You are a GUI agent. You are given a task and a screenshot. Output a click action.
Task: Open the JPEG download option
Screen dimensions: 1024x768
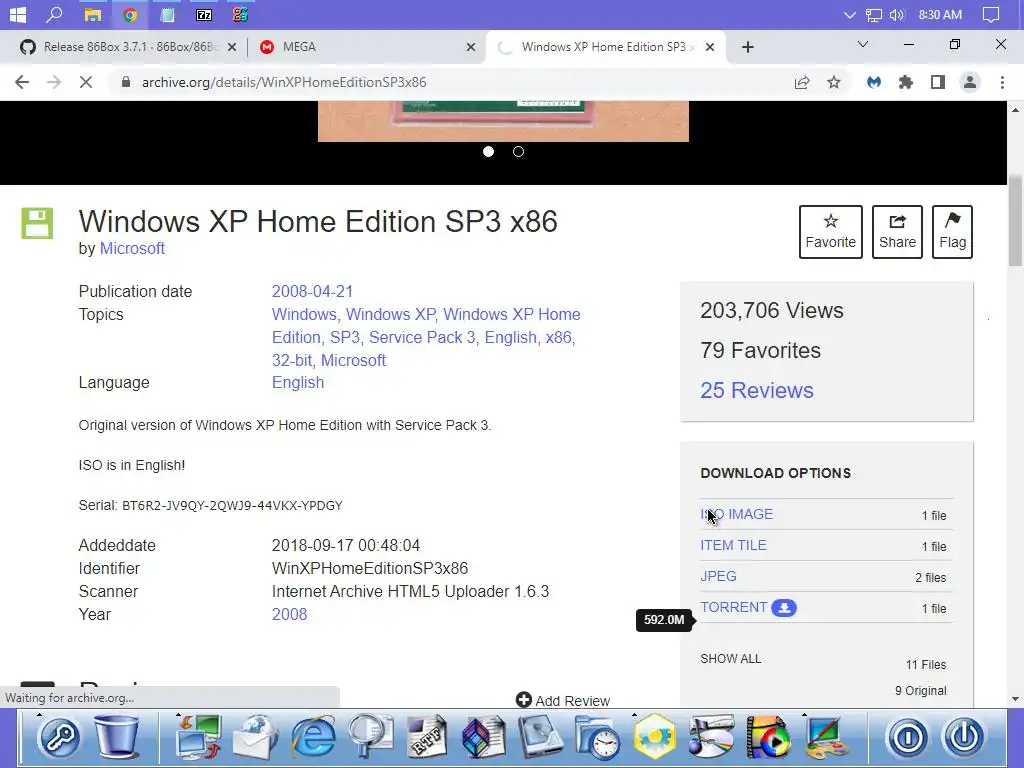point(718,576)
